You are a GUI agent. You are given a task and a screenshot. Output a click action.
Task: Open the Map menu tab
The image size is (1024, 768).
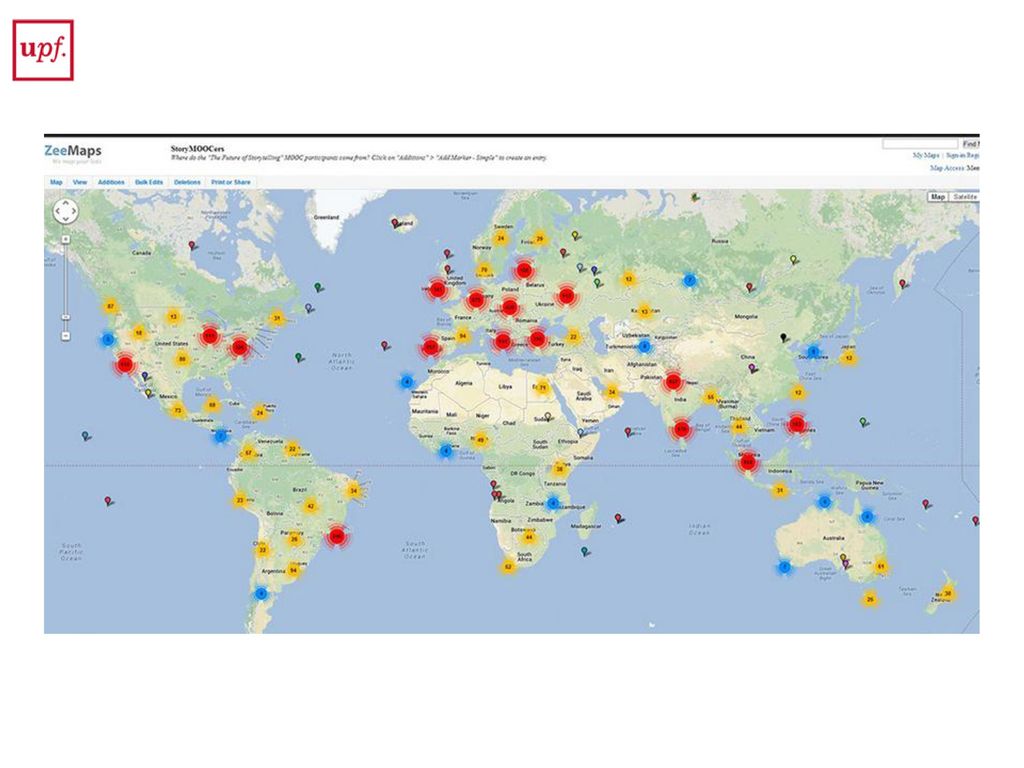56,182
